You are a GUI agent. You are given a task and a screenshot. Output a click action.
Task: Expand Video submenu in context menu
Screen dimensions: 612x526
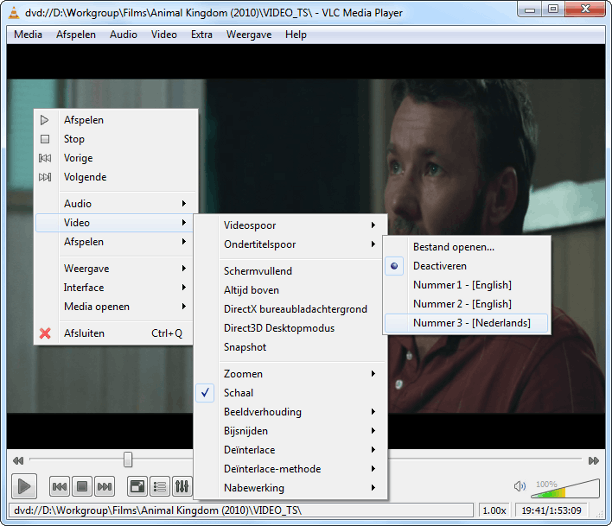tap(114, 223)
